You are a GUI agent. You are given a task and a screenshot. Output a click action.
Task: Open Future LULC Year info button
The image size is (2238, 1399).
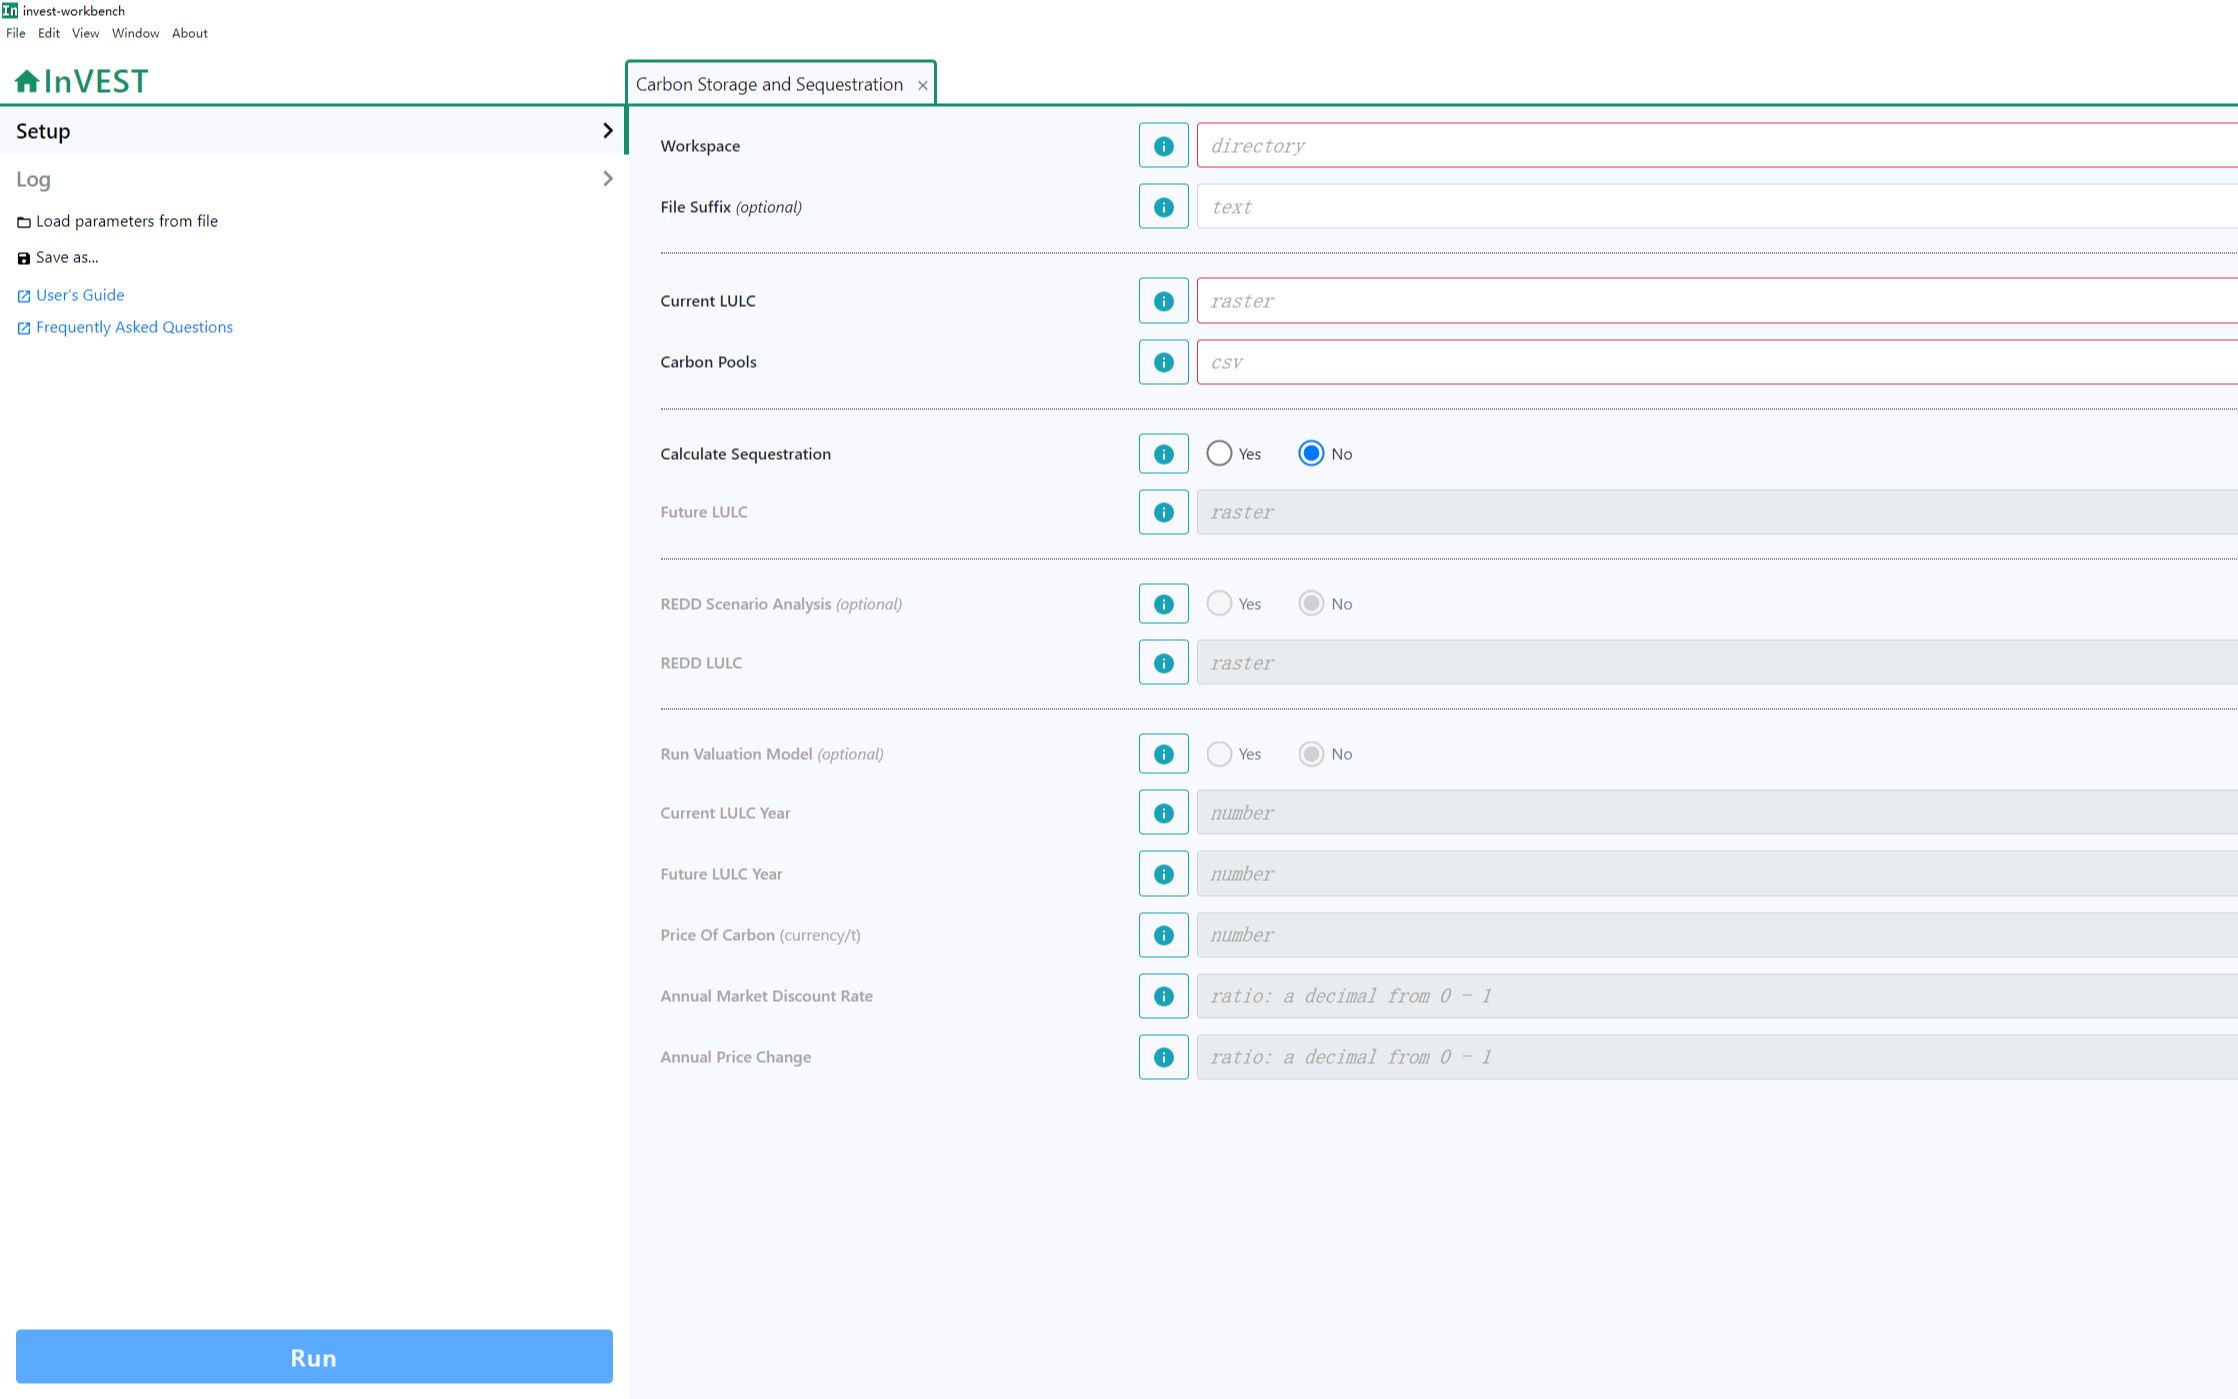pyautogui.click(x=1163, y=874)
